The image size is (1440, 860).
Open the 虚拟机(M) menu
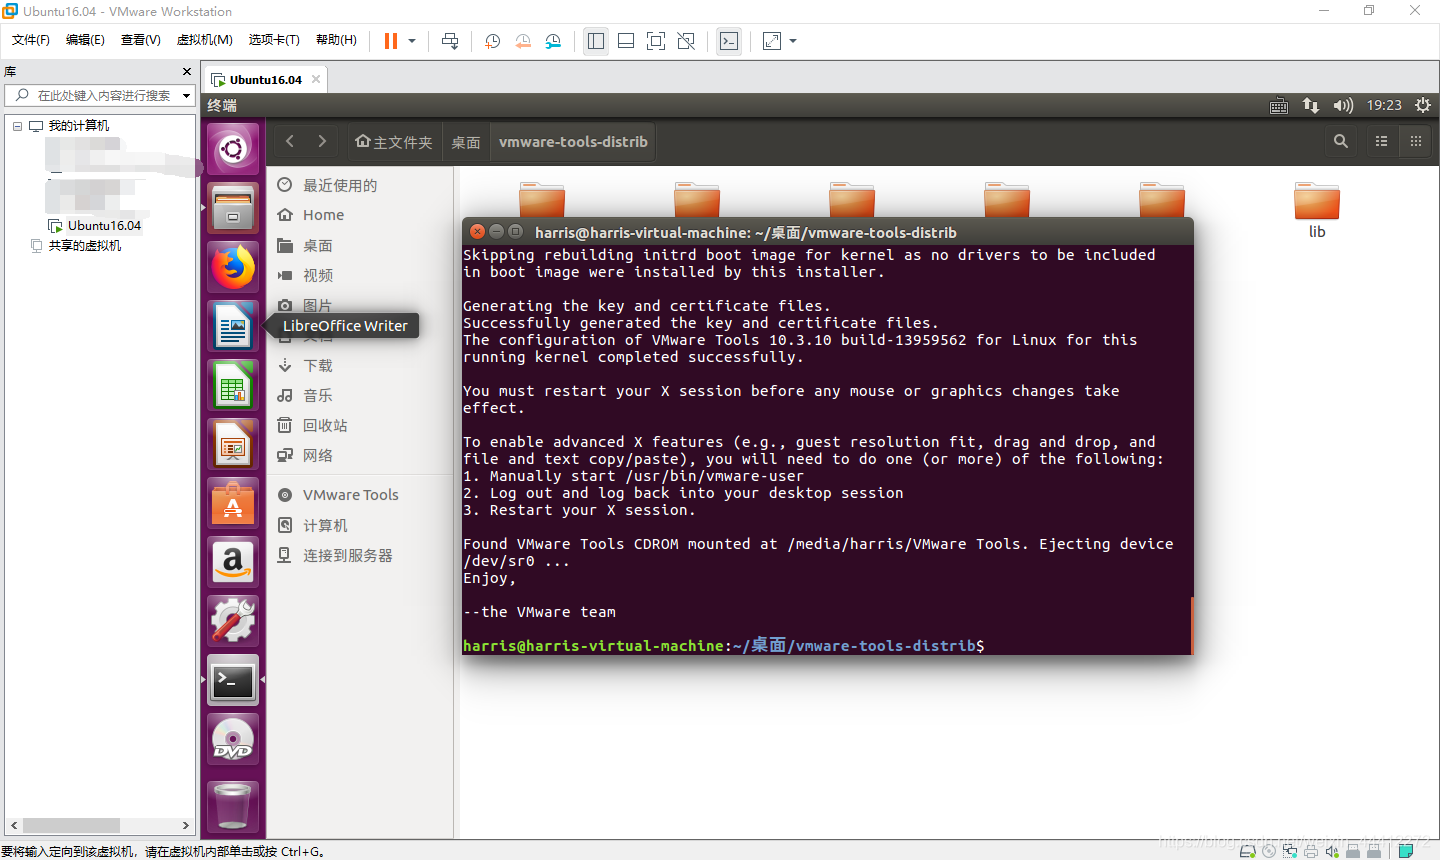click(x=204, y=40)
